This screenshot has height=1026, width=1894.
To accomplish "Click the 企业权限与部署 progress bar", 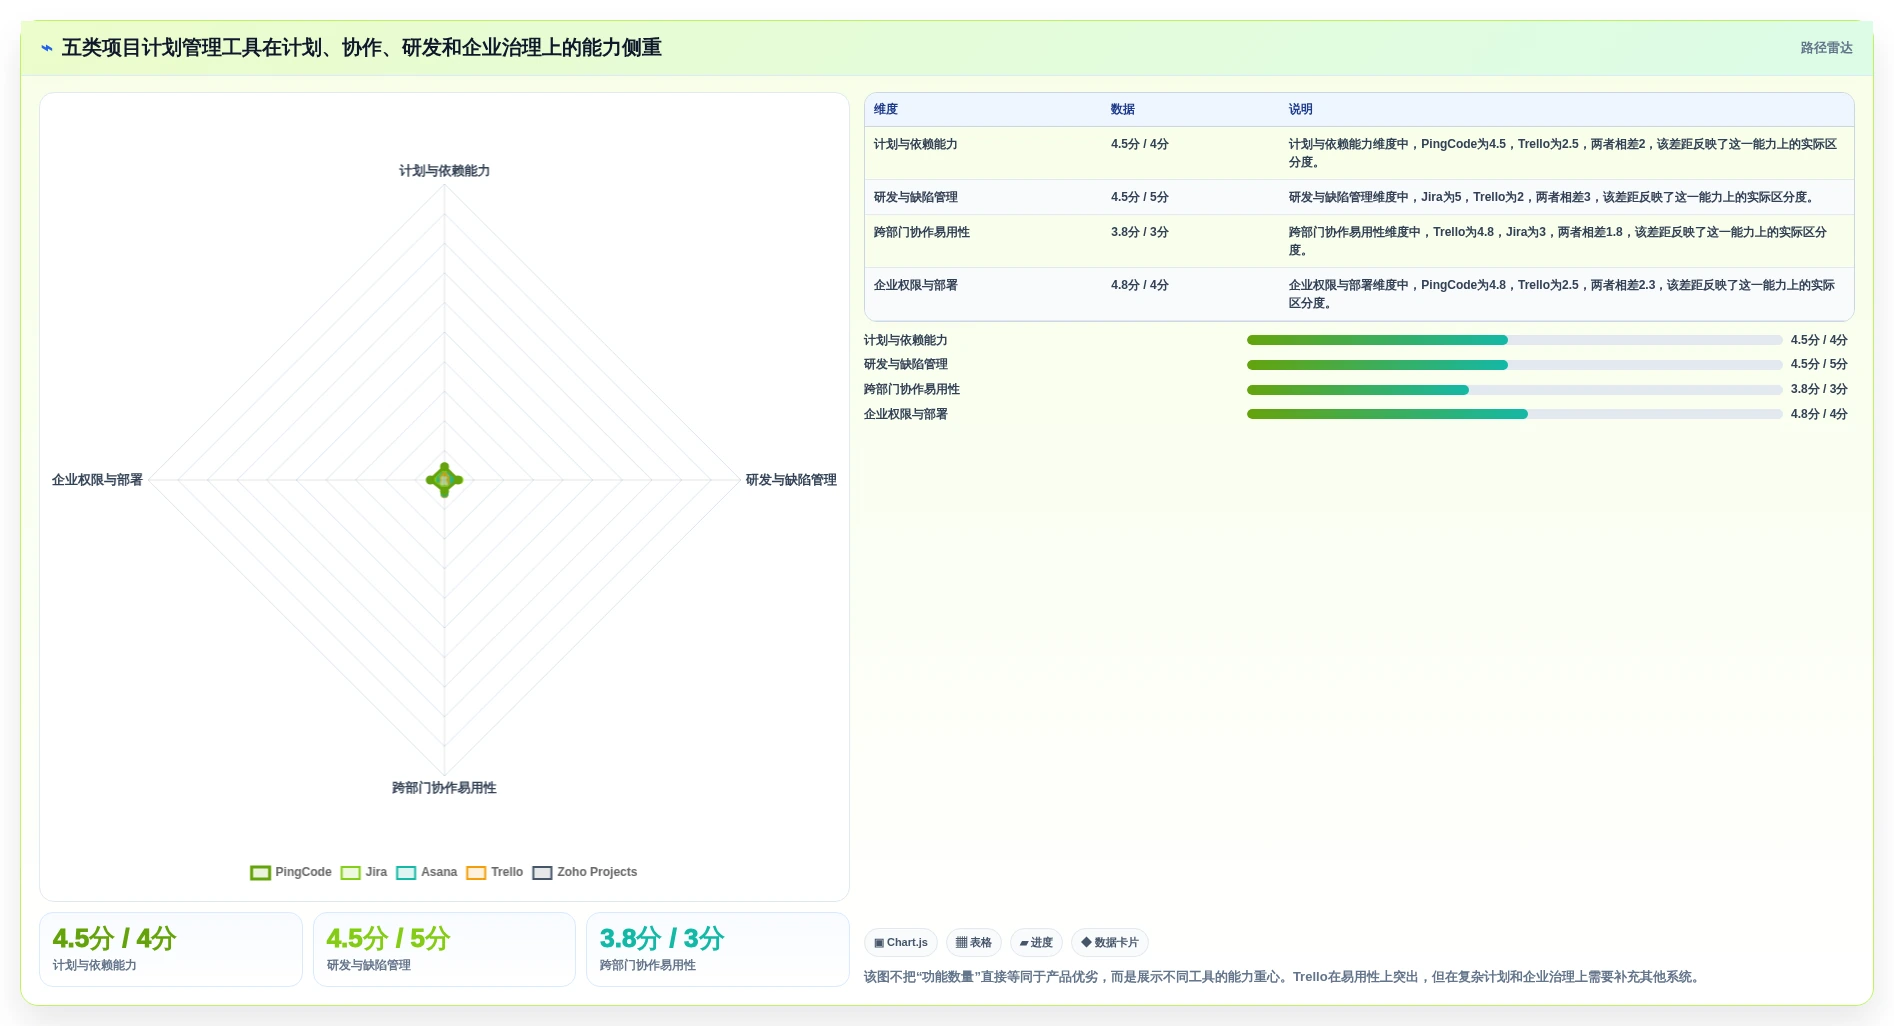I will pos(1514,414).
